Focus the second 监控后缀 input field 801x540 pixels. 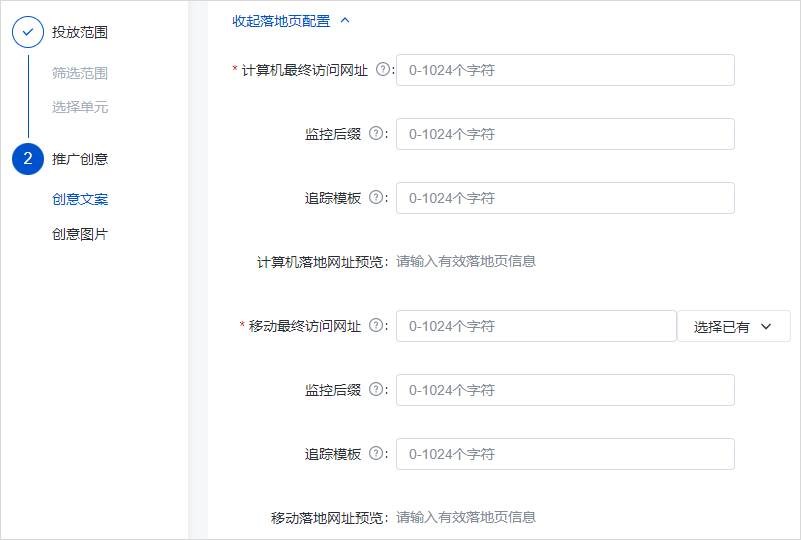(x=565, y=390)
